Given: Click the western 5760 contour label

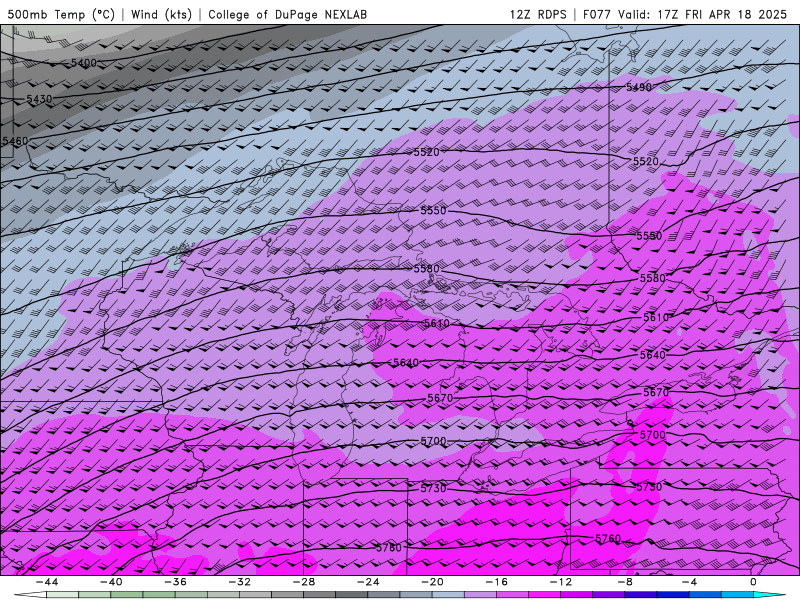Looking at the screenshot, I should tap(389, 547).
